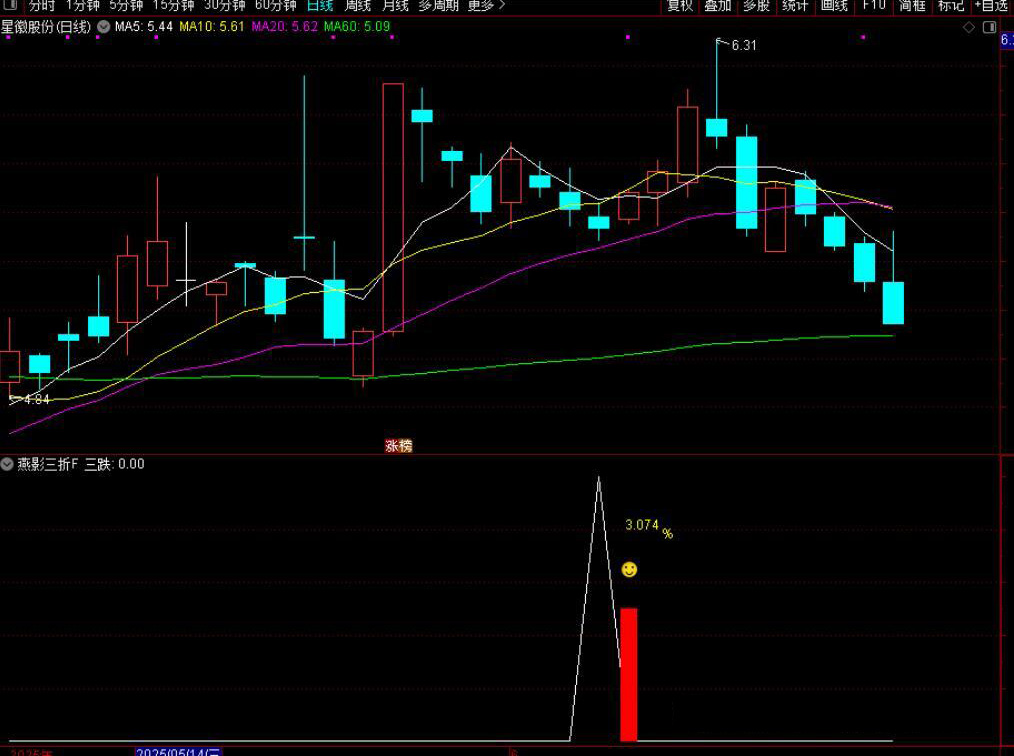Viewport: 1014px width, 756px height.
Task: Click the diamond icon at top right
Action: tap(968, 27)
